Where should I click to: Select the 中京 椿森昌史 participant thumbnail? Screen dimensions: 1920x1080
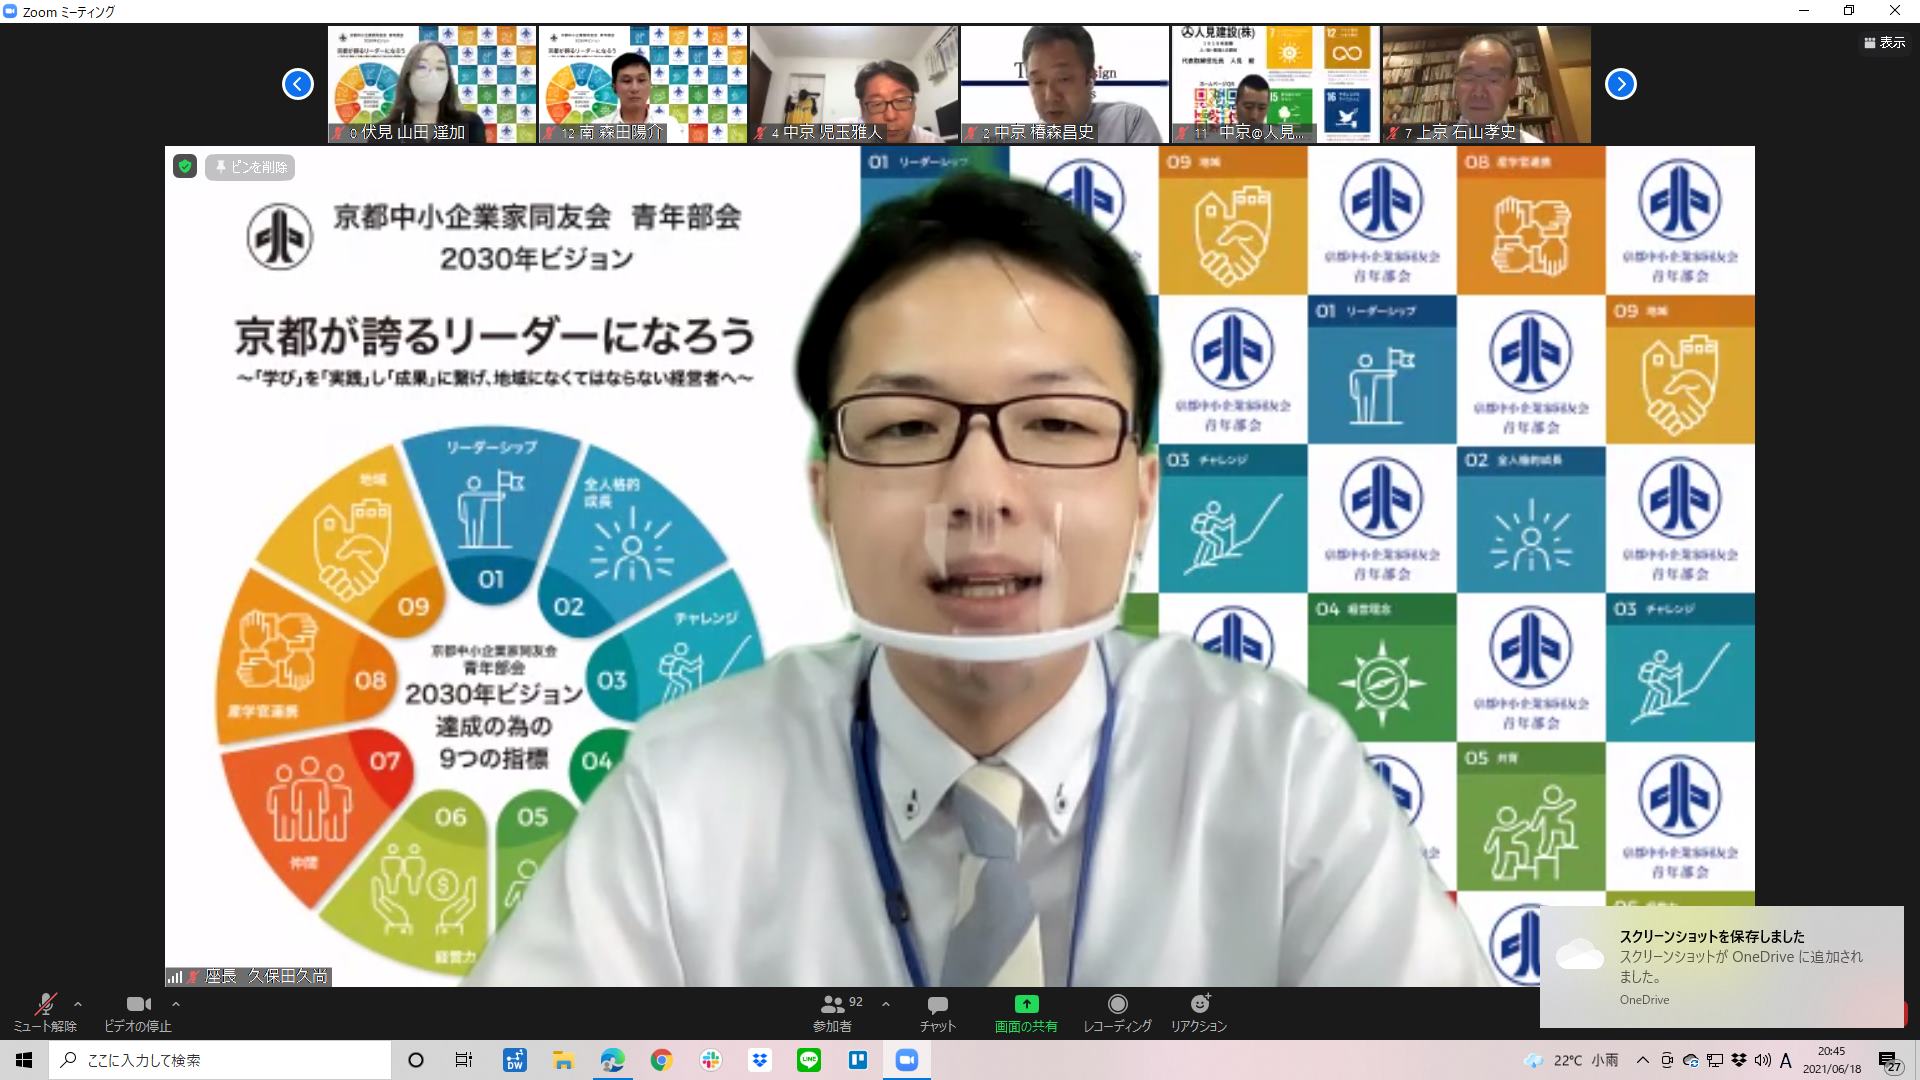[1065, 84]
